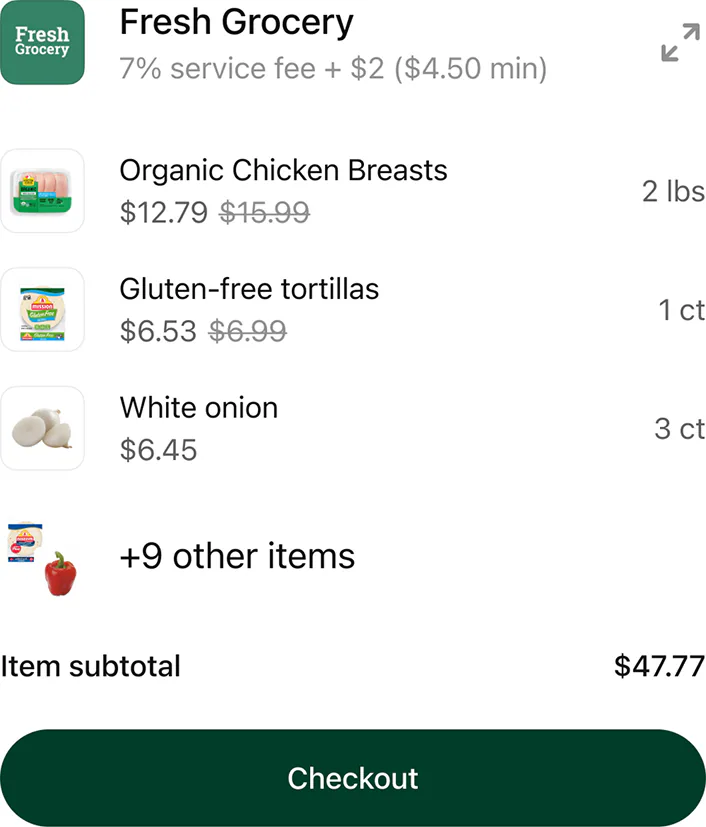Tap the expand arrows icon at top right

tap(680, 44)
